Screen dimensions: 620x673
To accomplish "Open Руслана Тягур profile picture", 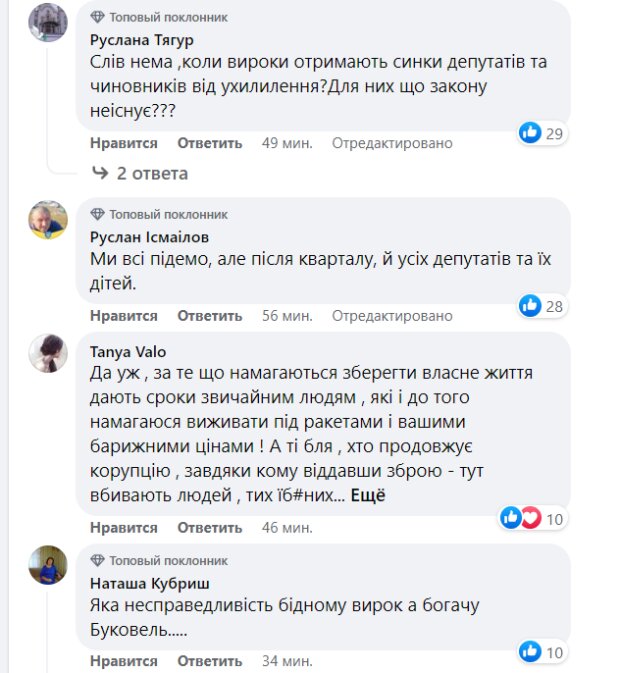I will [x=48, y=22].
